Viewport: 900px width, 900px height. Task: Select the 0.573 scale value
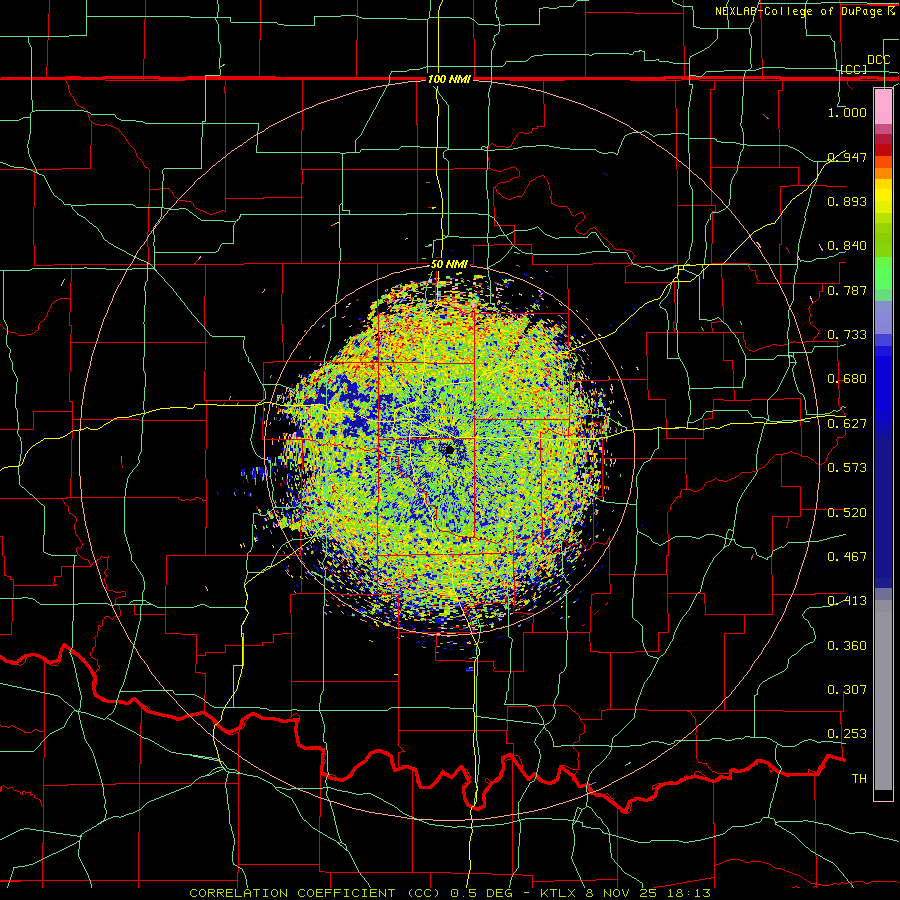click(847, 468)
